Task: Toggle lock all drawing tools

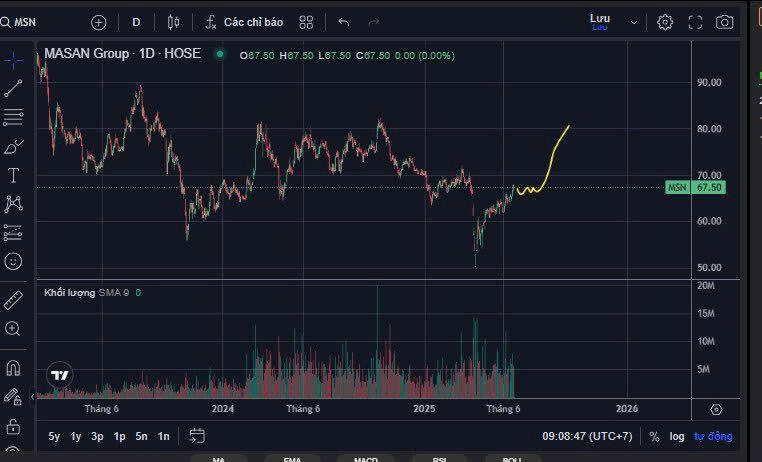Action: coord(13,427)
